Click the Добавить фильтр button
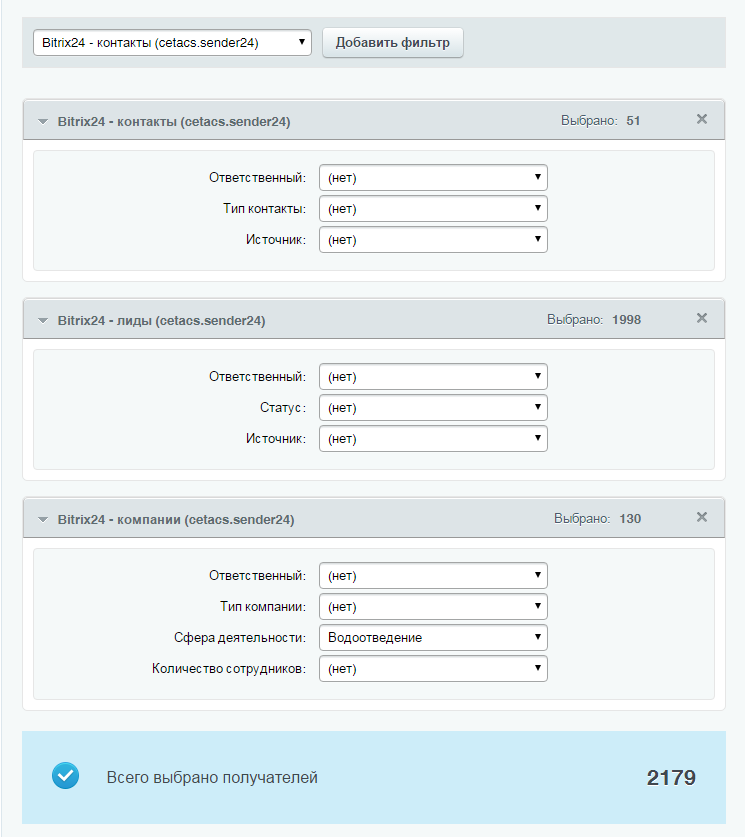 click(393, 43)
